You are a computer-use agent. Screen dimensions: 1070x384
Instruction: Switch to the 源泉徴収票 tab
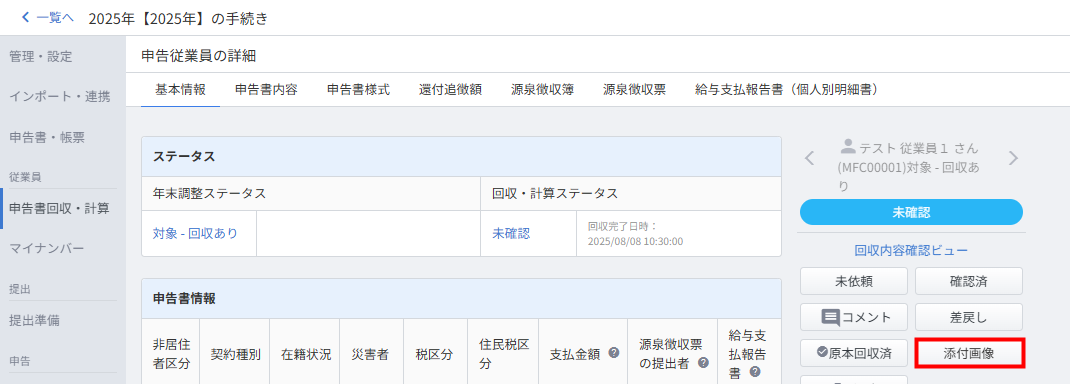point(635,90)
